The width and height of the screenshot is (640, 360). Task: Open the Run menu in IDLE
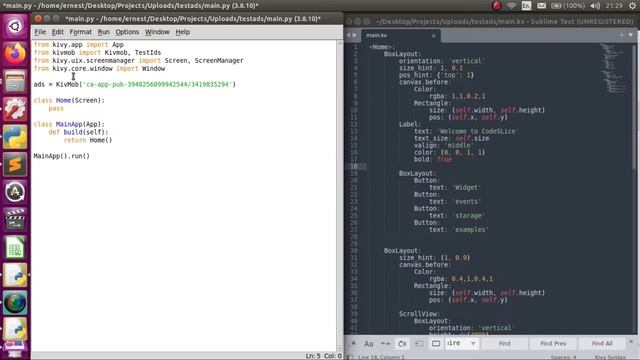[x=104, y=32]
